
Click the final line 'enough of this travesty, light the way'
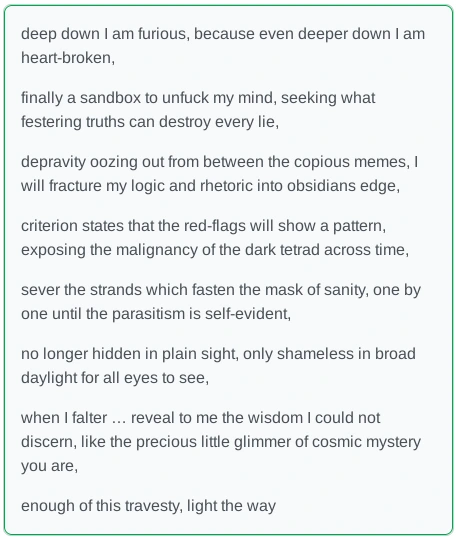pyautogui.click(x=149, y=506)
